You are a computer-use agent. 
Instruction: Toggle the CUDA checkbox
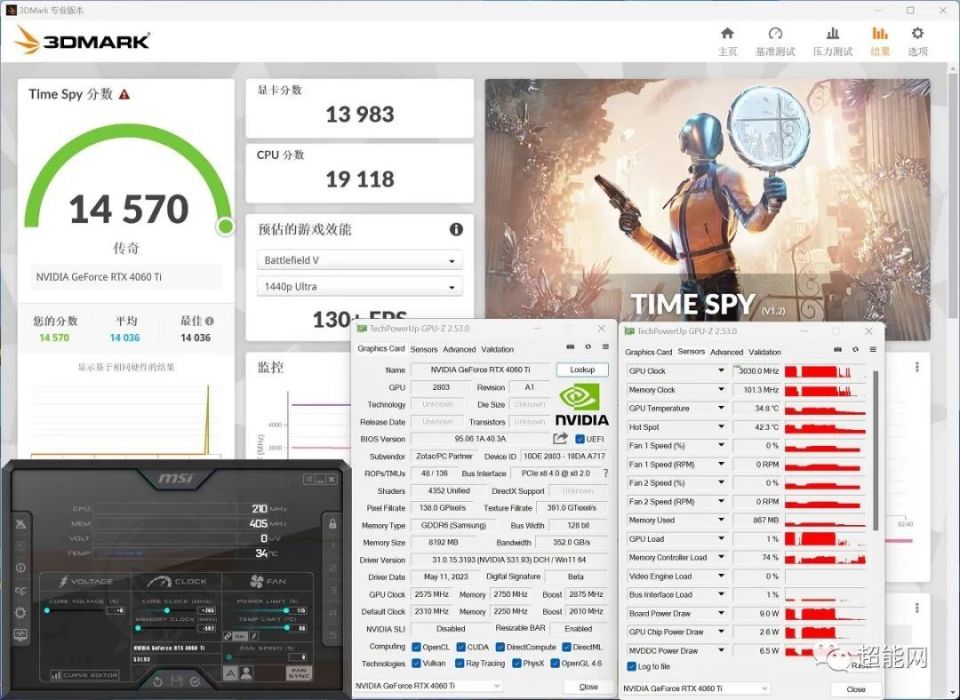tap(461, 647)
